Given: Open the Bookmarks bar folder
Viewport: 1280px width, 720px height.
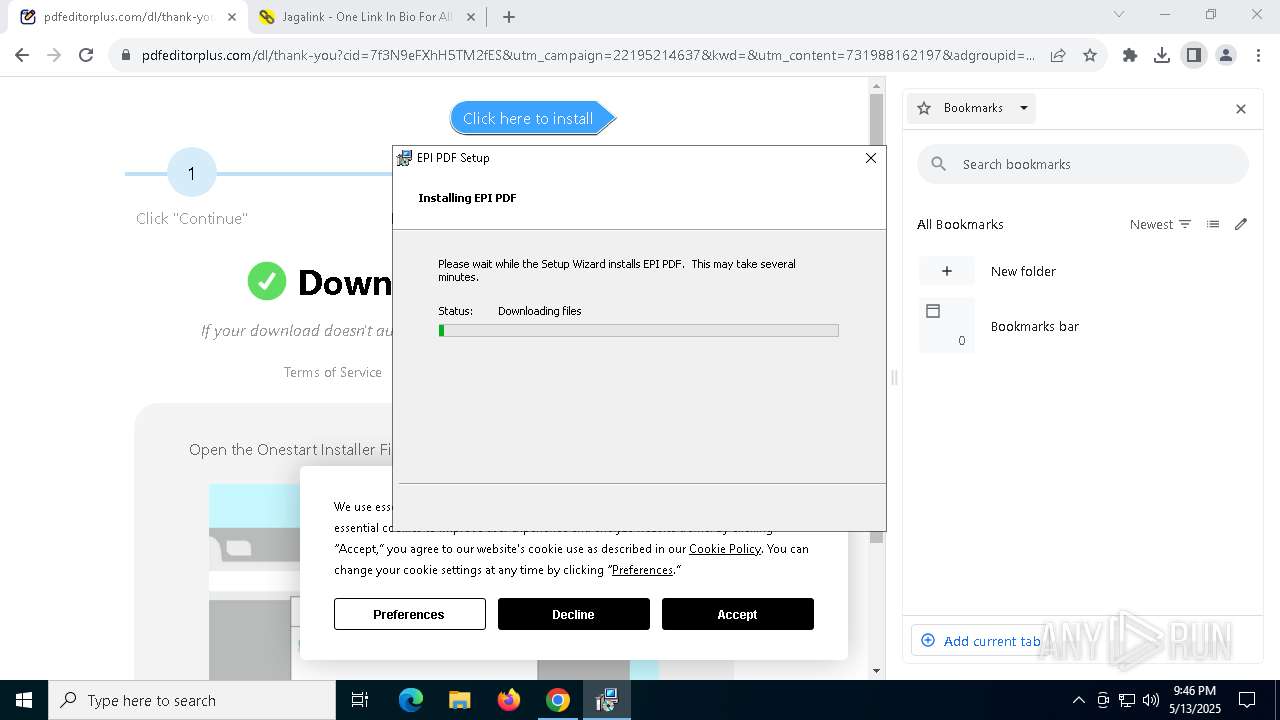Looking at the screenshot, I should click(x=1083, y=326).
